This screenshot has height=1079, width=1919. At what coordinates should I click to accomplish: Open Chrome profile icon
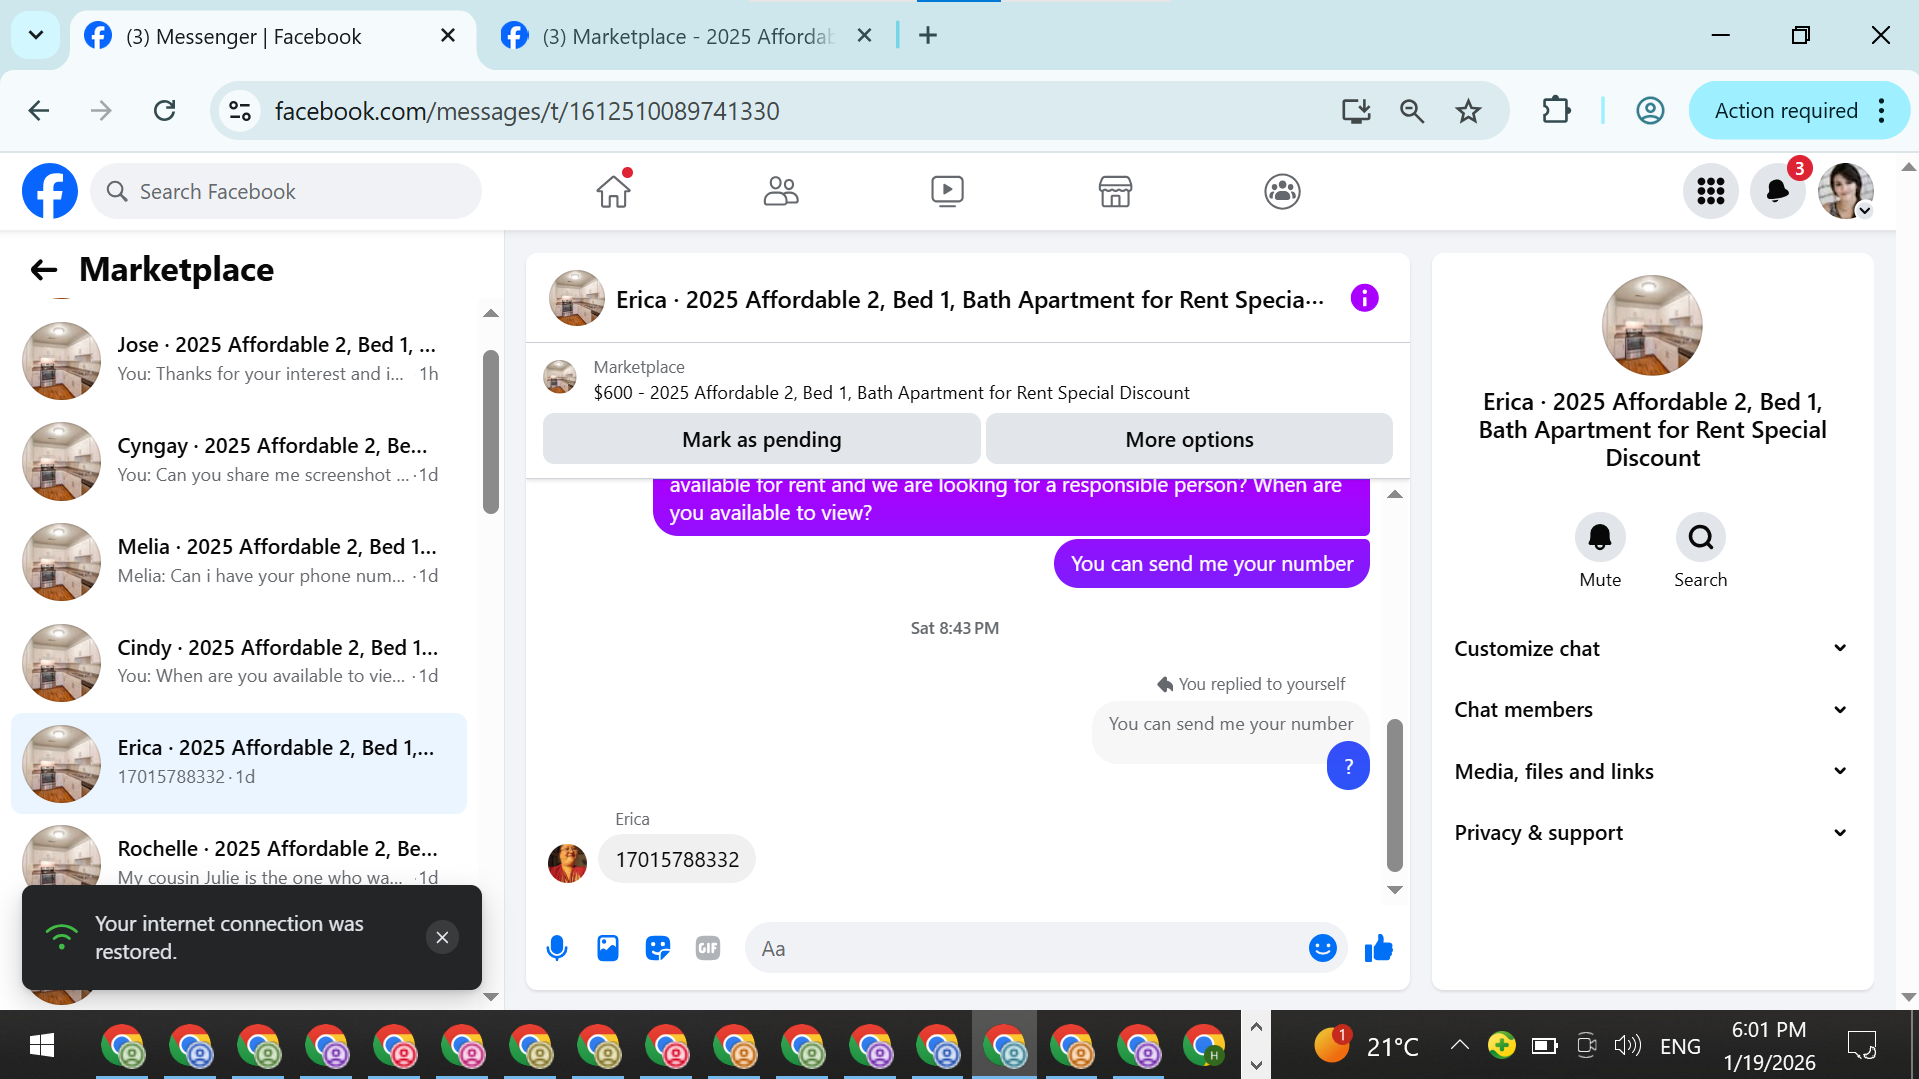coord(1650,111)
